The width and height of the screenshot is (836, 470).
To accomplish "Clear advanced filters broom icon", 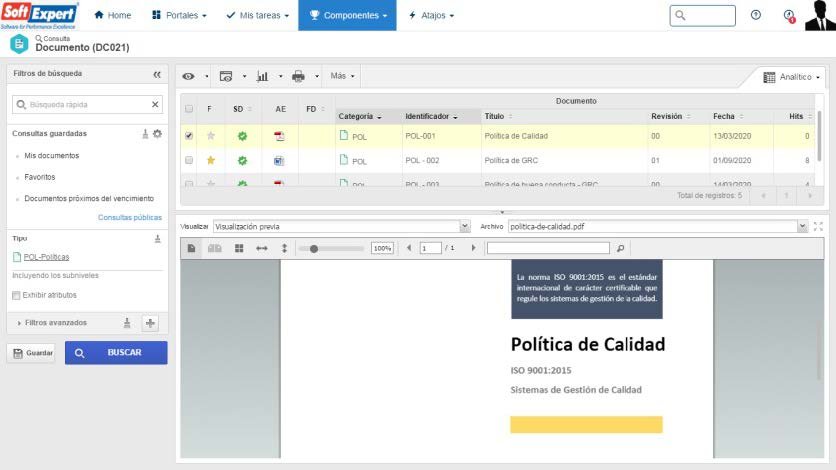I will (127, 322).
